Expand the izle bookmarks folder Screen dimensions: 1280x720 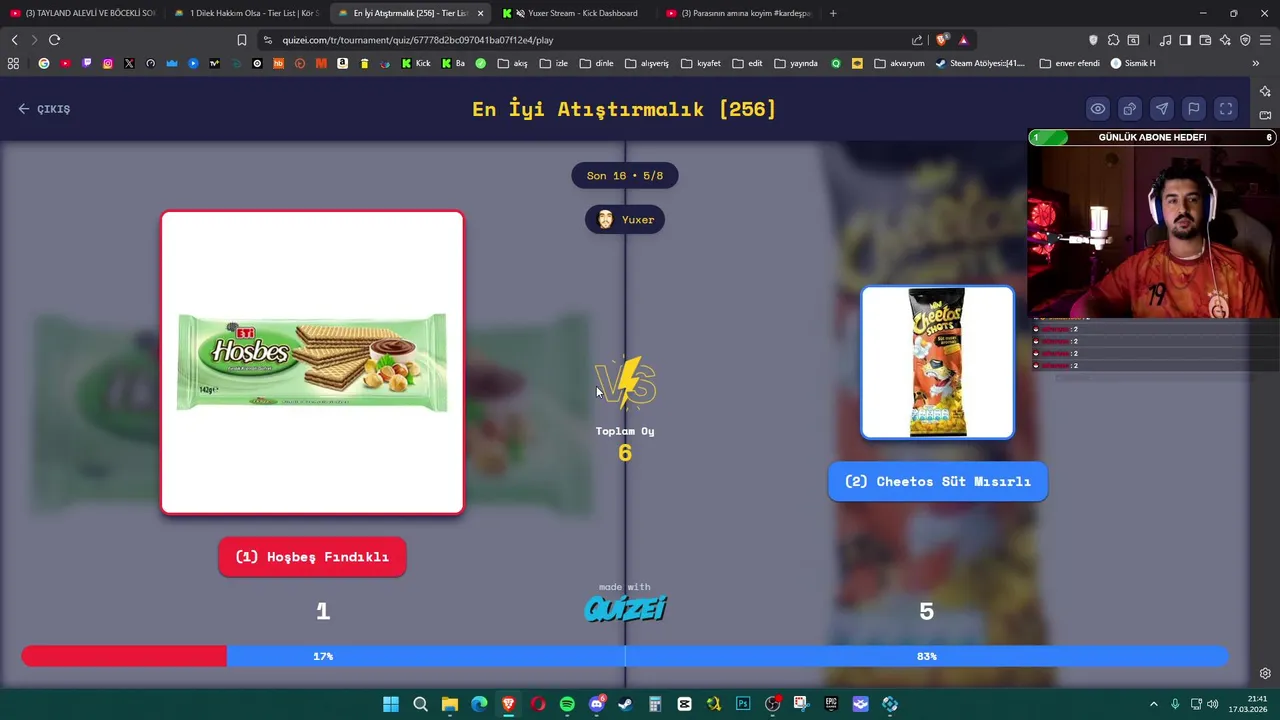(553, 63)
